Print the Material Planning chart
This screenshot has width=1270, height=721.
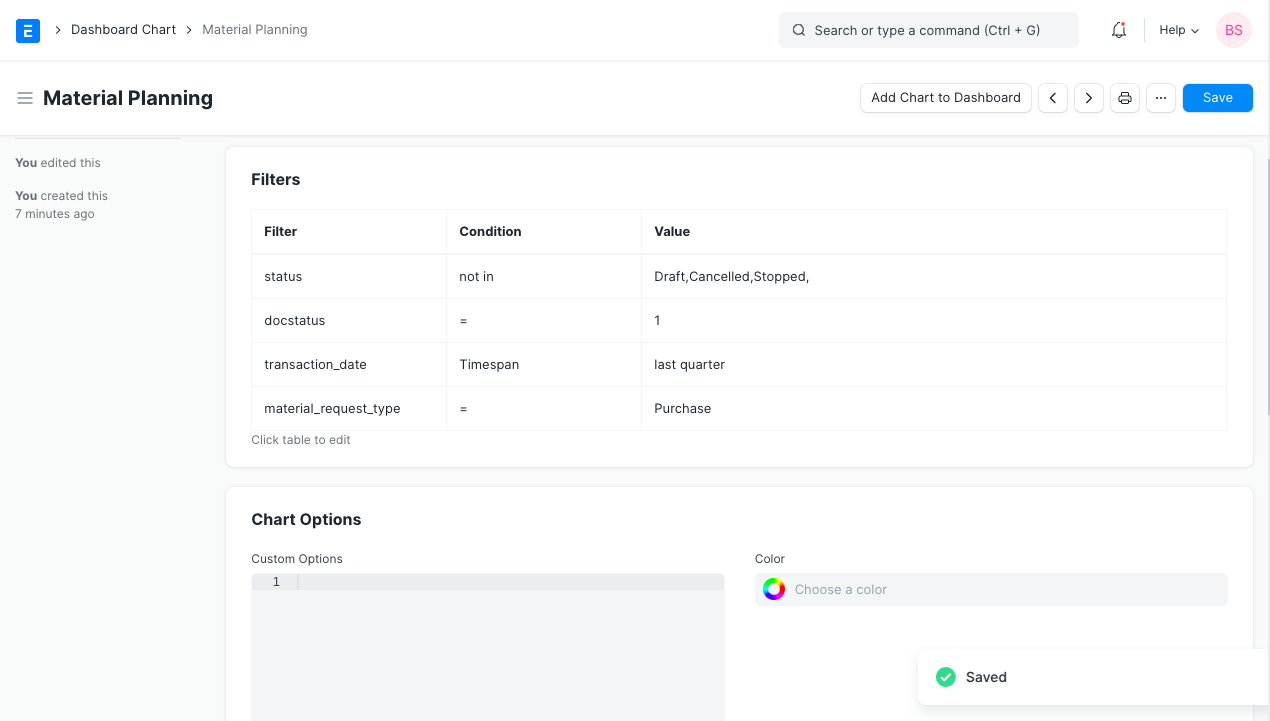click(x=1124, y=97)
